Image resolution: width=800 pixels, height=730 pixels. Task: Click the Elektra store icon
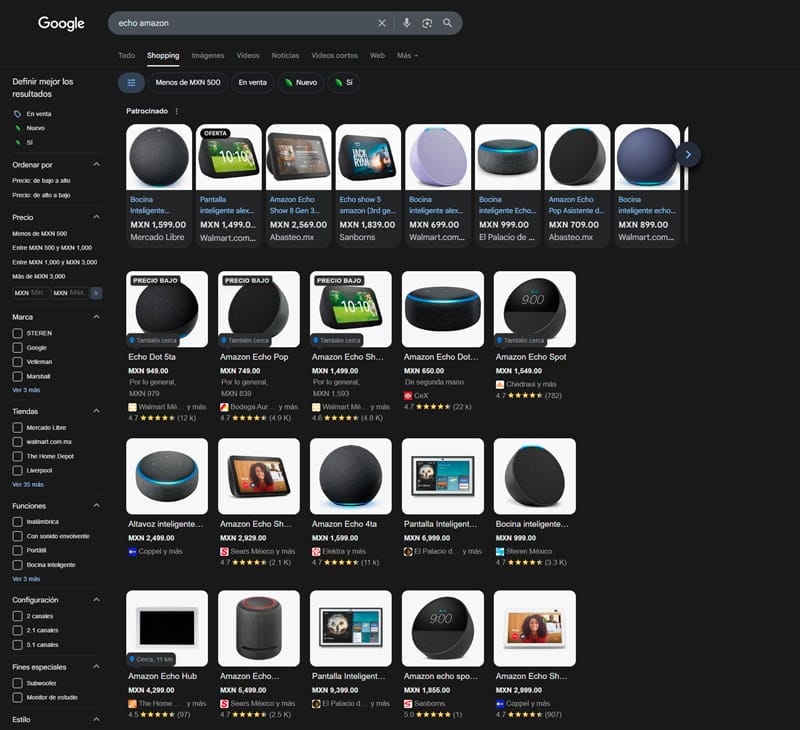[316, 551]
